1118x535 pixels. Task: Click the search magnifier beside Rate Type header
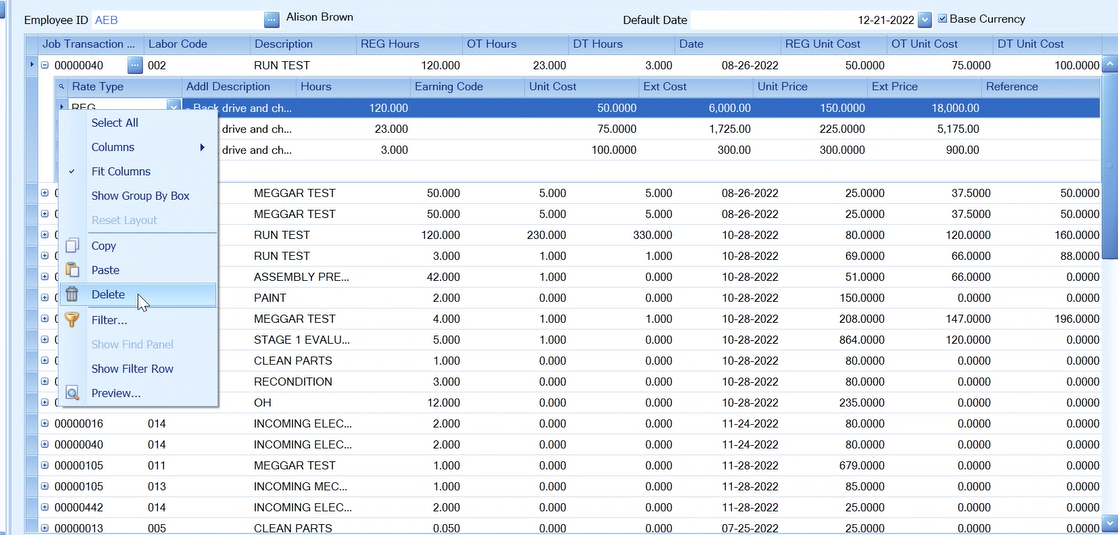coord(61,87)
